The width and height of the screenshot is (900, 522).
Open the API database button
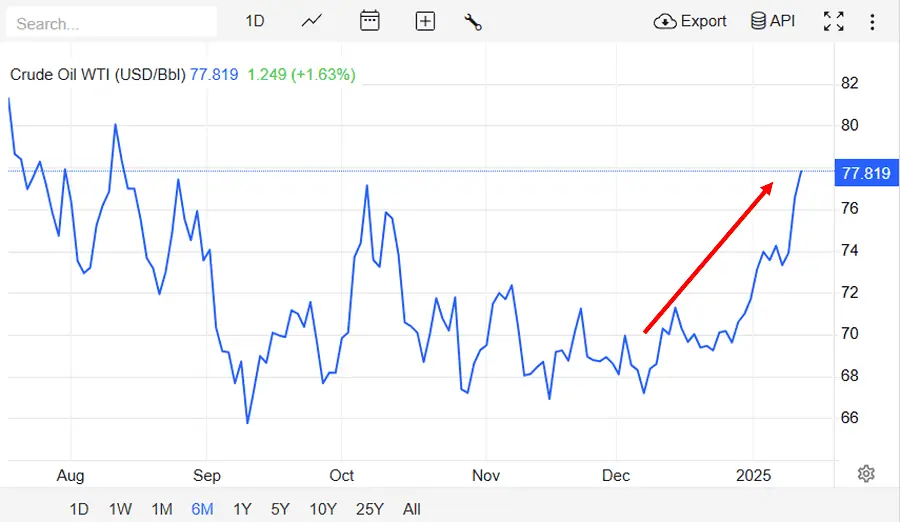[x=773, y=21]
